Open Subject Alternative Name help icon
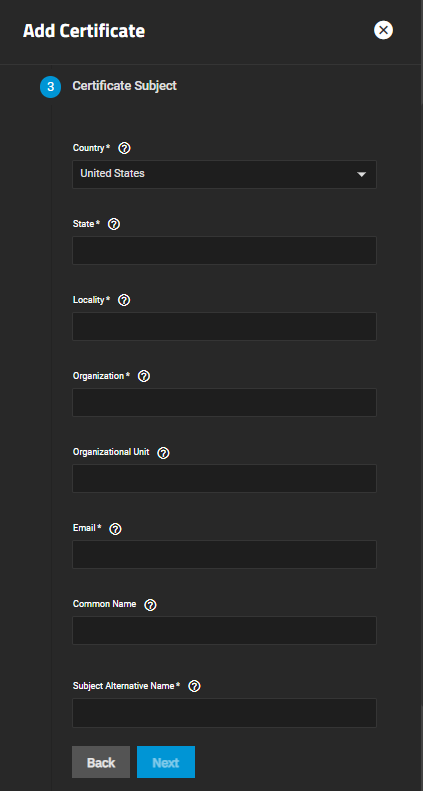Image resolution: width=423 pixels, height=791 pixels. pyautogui.click(x=194, y=686)
